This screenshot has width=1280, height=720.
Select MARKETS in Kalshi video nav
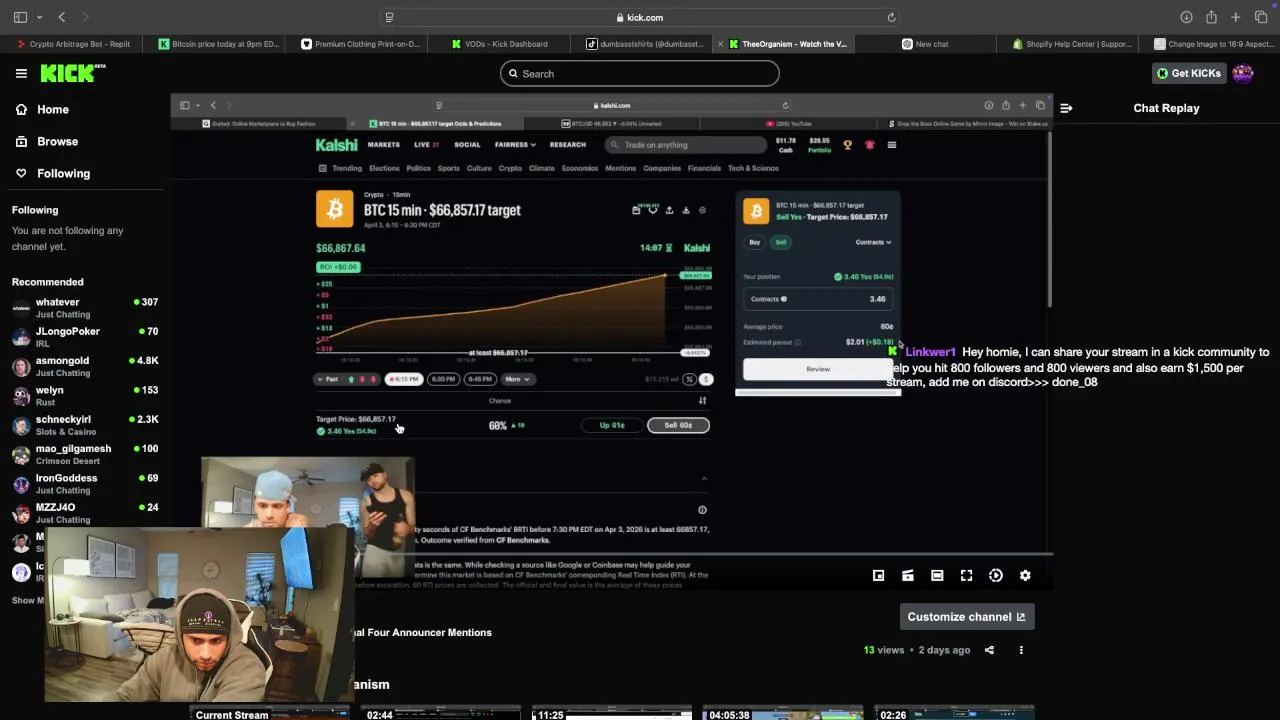click(383, 145)
